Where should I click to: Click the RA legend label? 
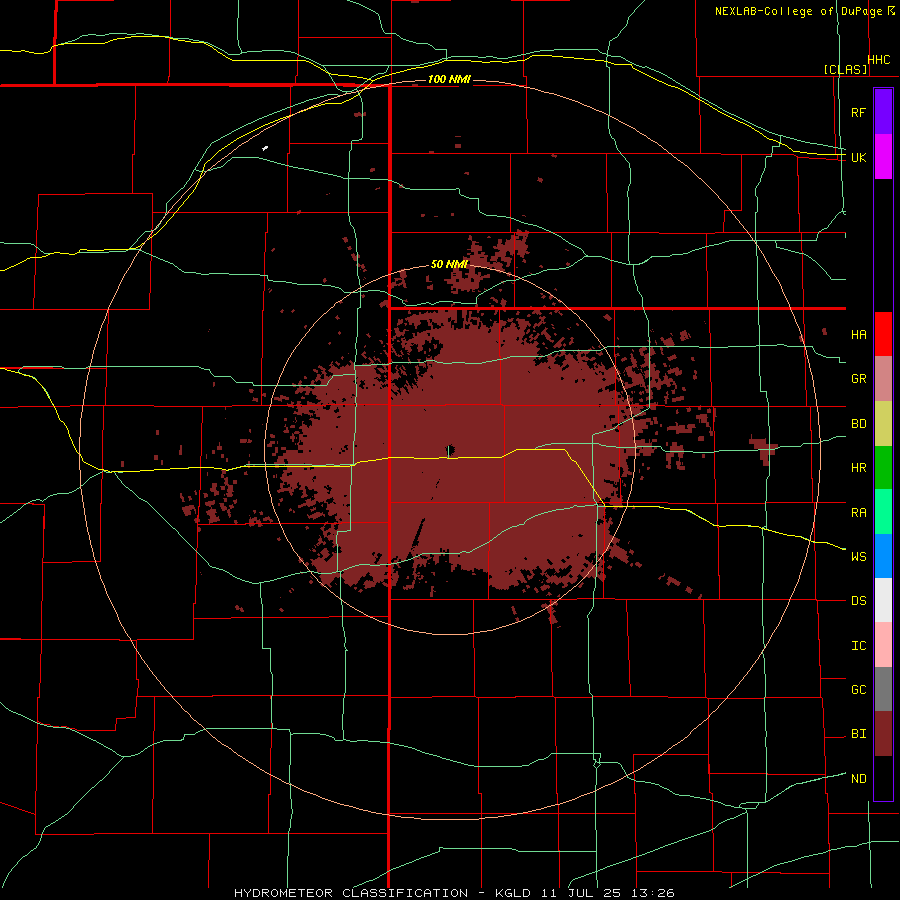point(858,513)
